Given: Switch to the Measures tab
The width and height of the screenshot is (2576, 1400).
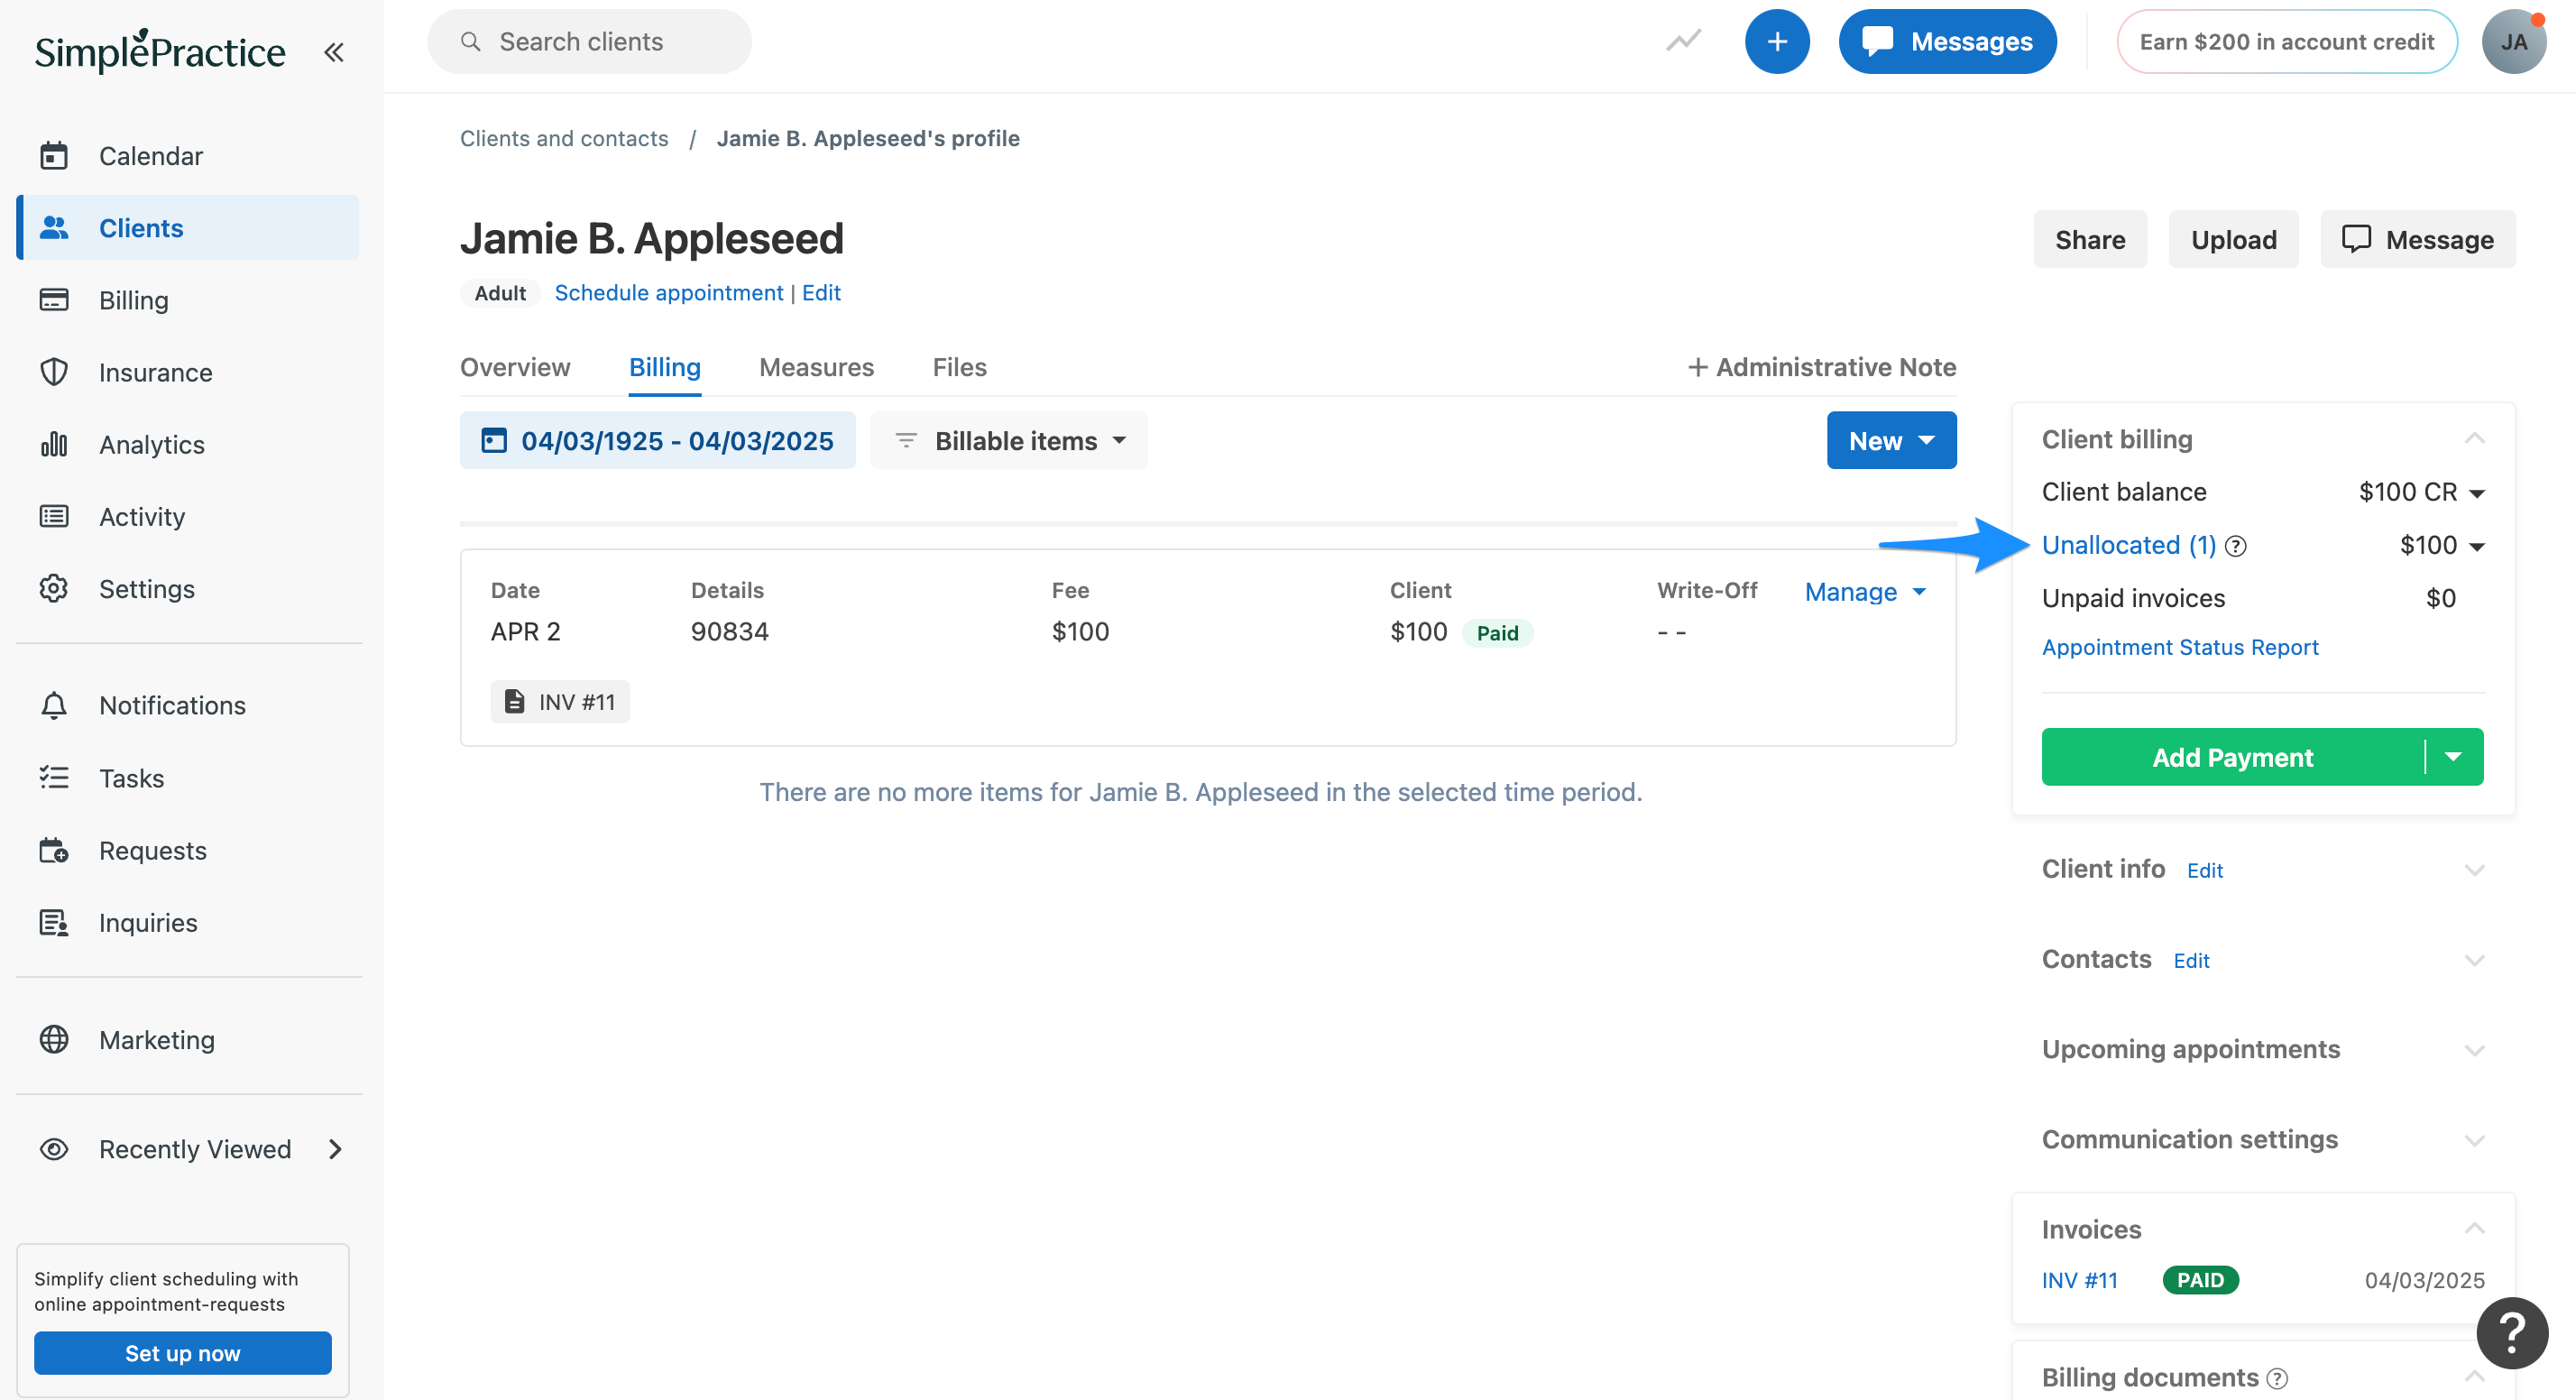Looking at the screenshot, I should 816,367.
